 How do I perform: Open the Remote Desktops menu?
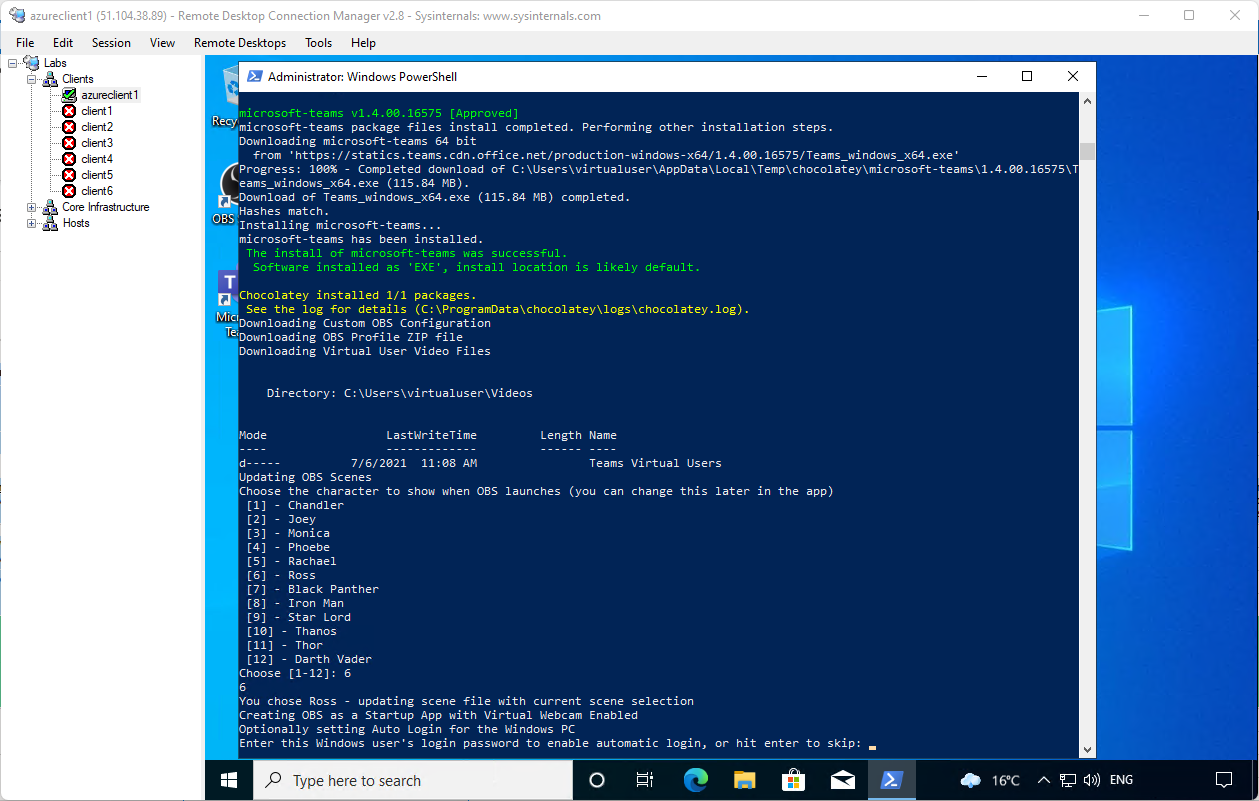coord(240,43)
